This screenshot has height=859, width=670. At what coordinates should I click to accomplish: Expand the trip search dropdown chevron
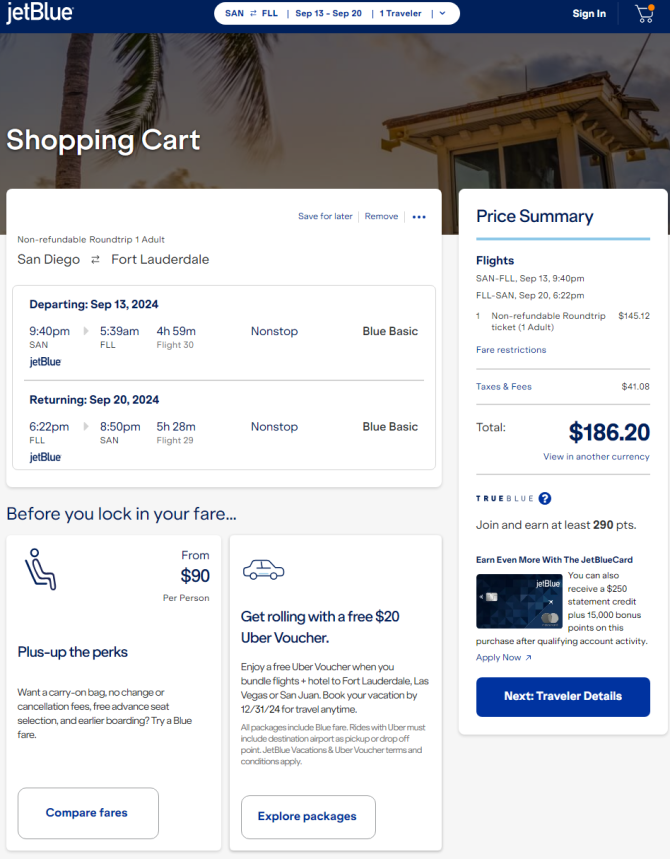(x=443, y=14)
